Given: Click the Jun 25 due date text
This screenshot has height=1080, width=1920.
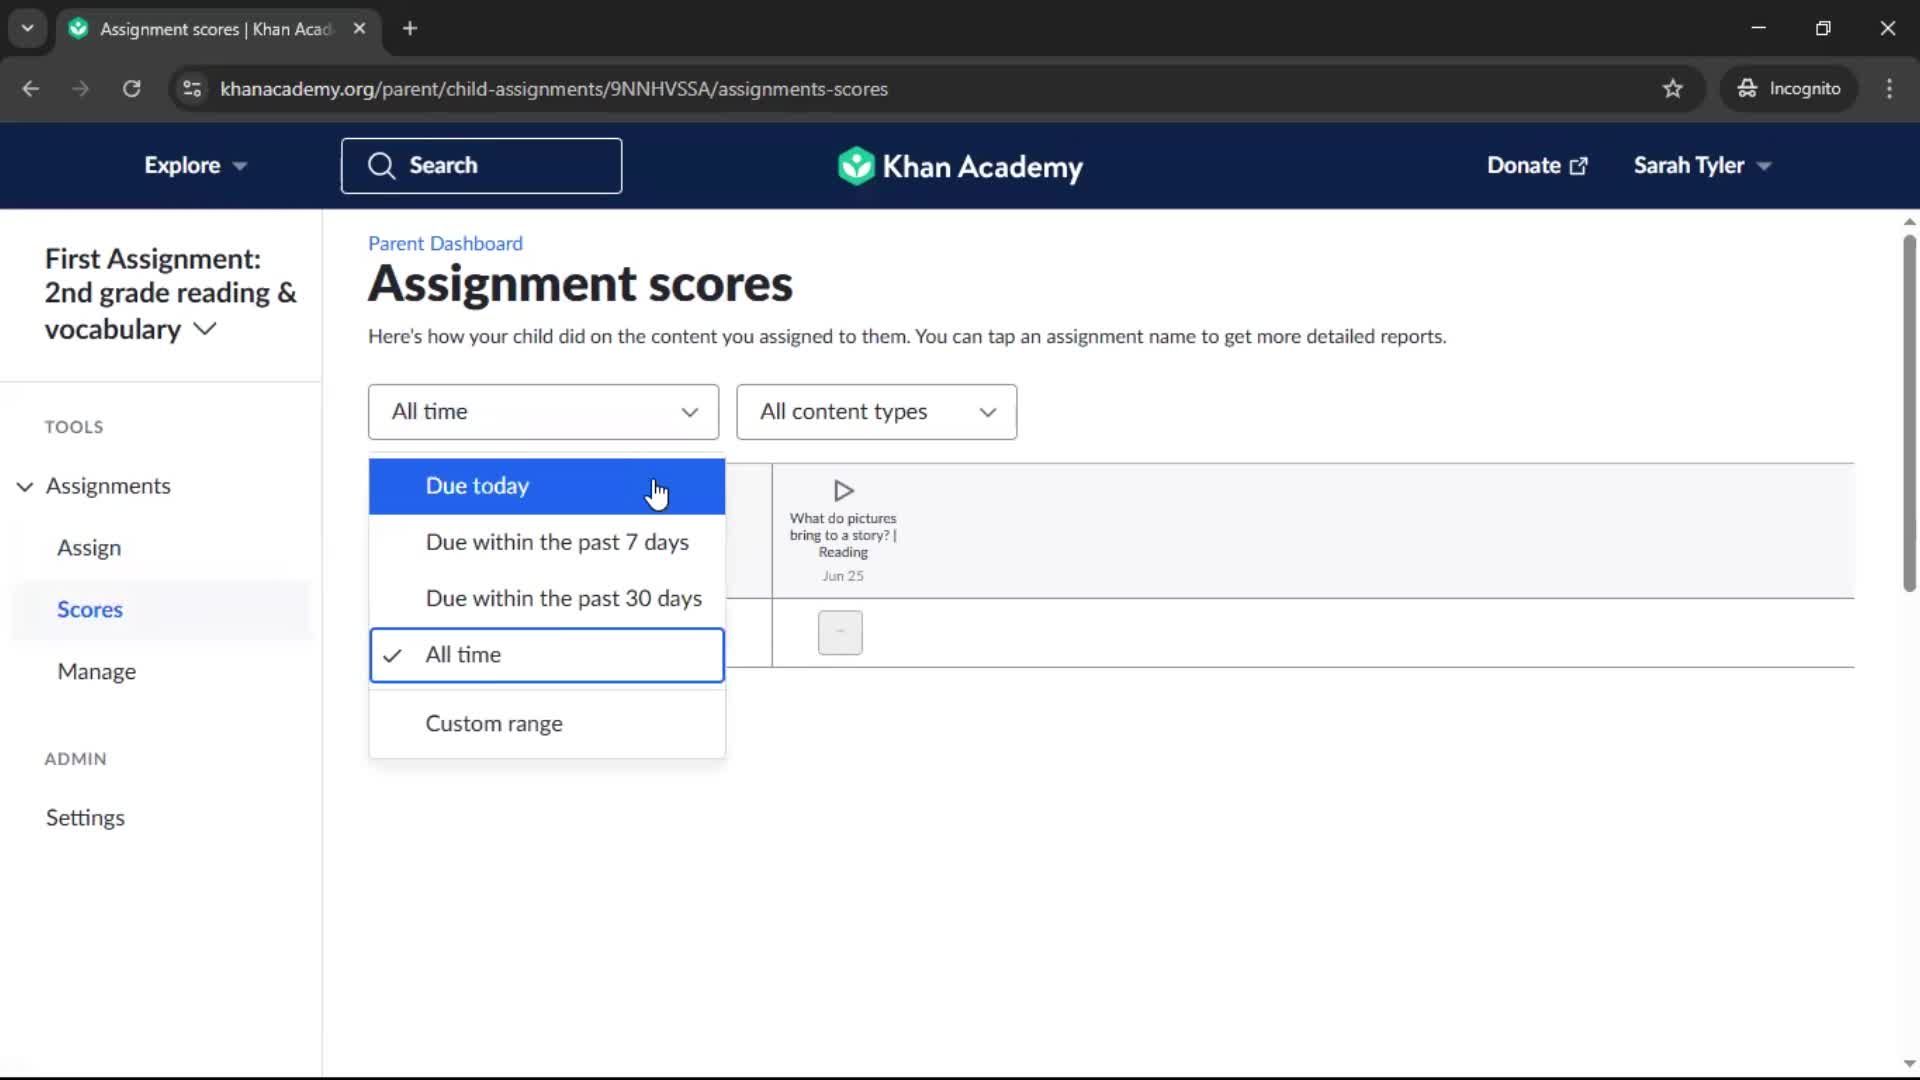Looking at the screenshot, I should 842,576.
